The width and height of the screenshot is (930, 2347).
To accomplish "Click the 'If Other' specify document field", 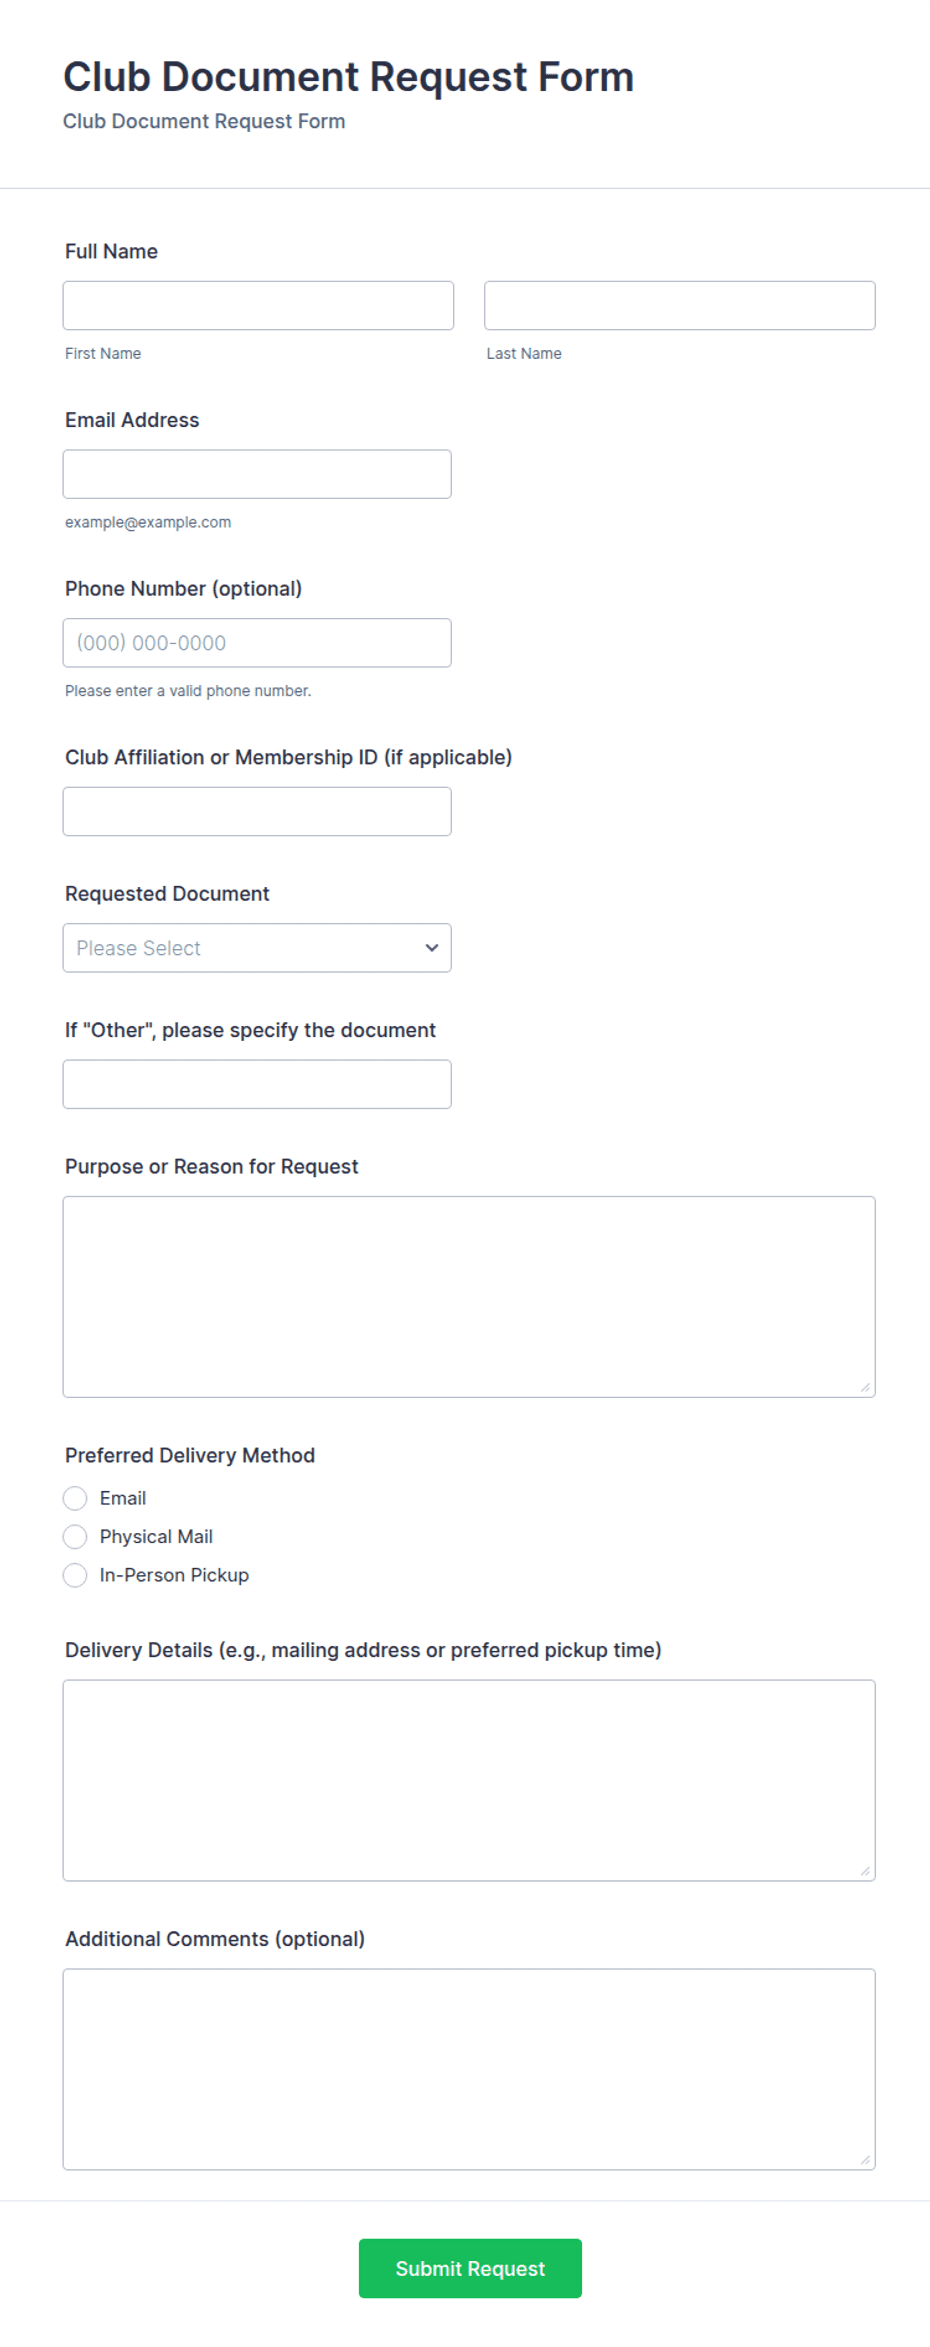I will pos(257,1084).
